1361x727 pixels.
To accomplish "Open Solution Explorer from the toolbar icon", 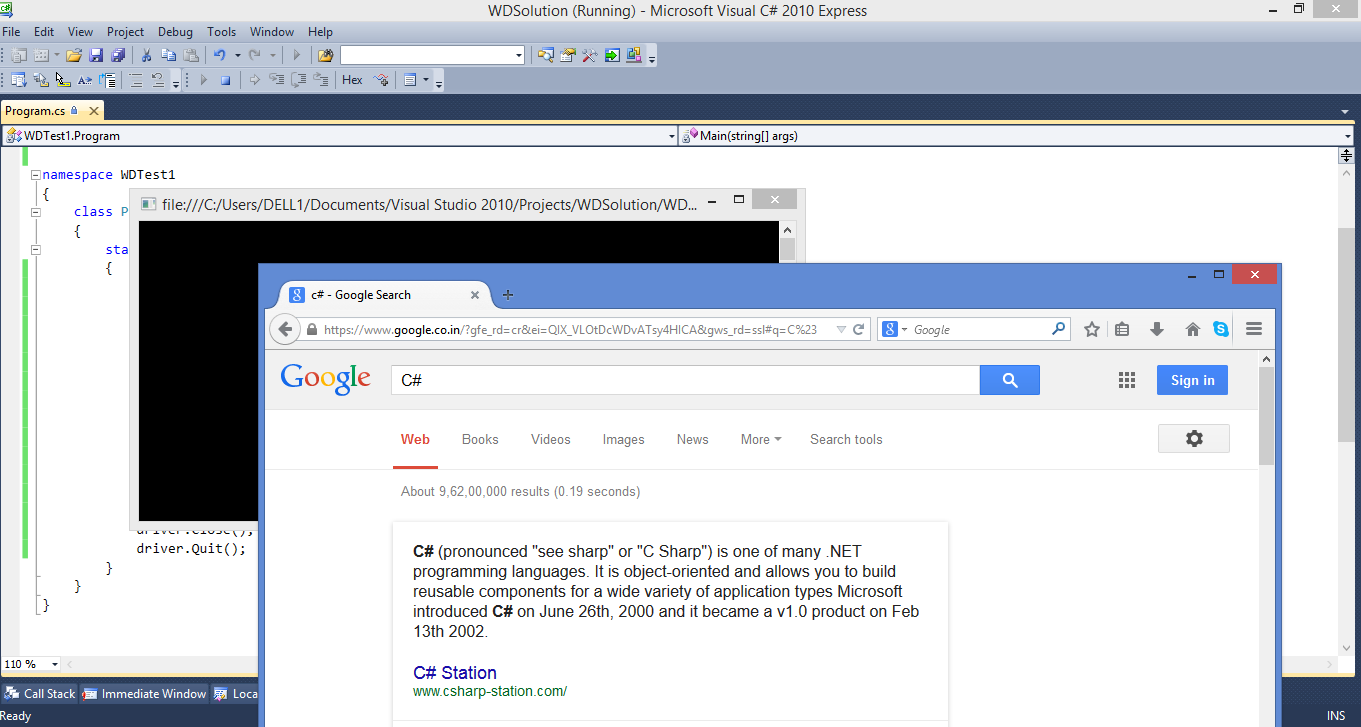I will click(x=545, y=55).
